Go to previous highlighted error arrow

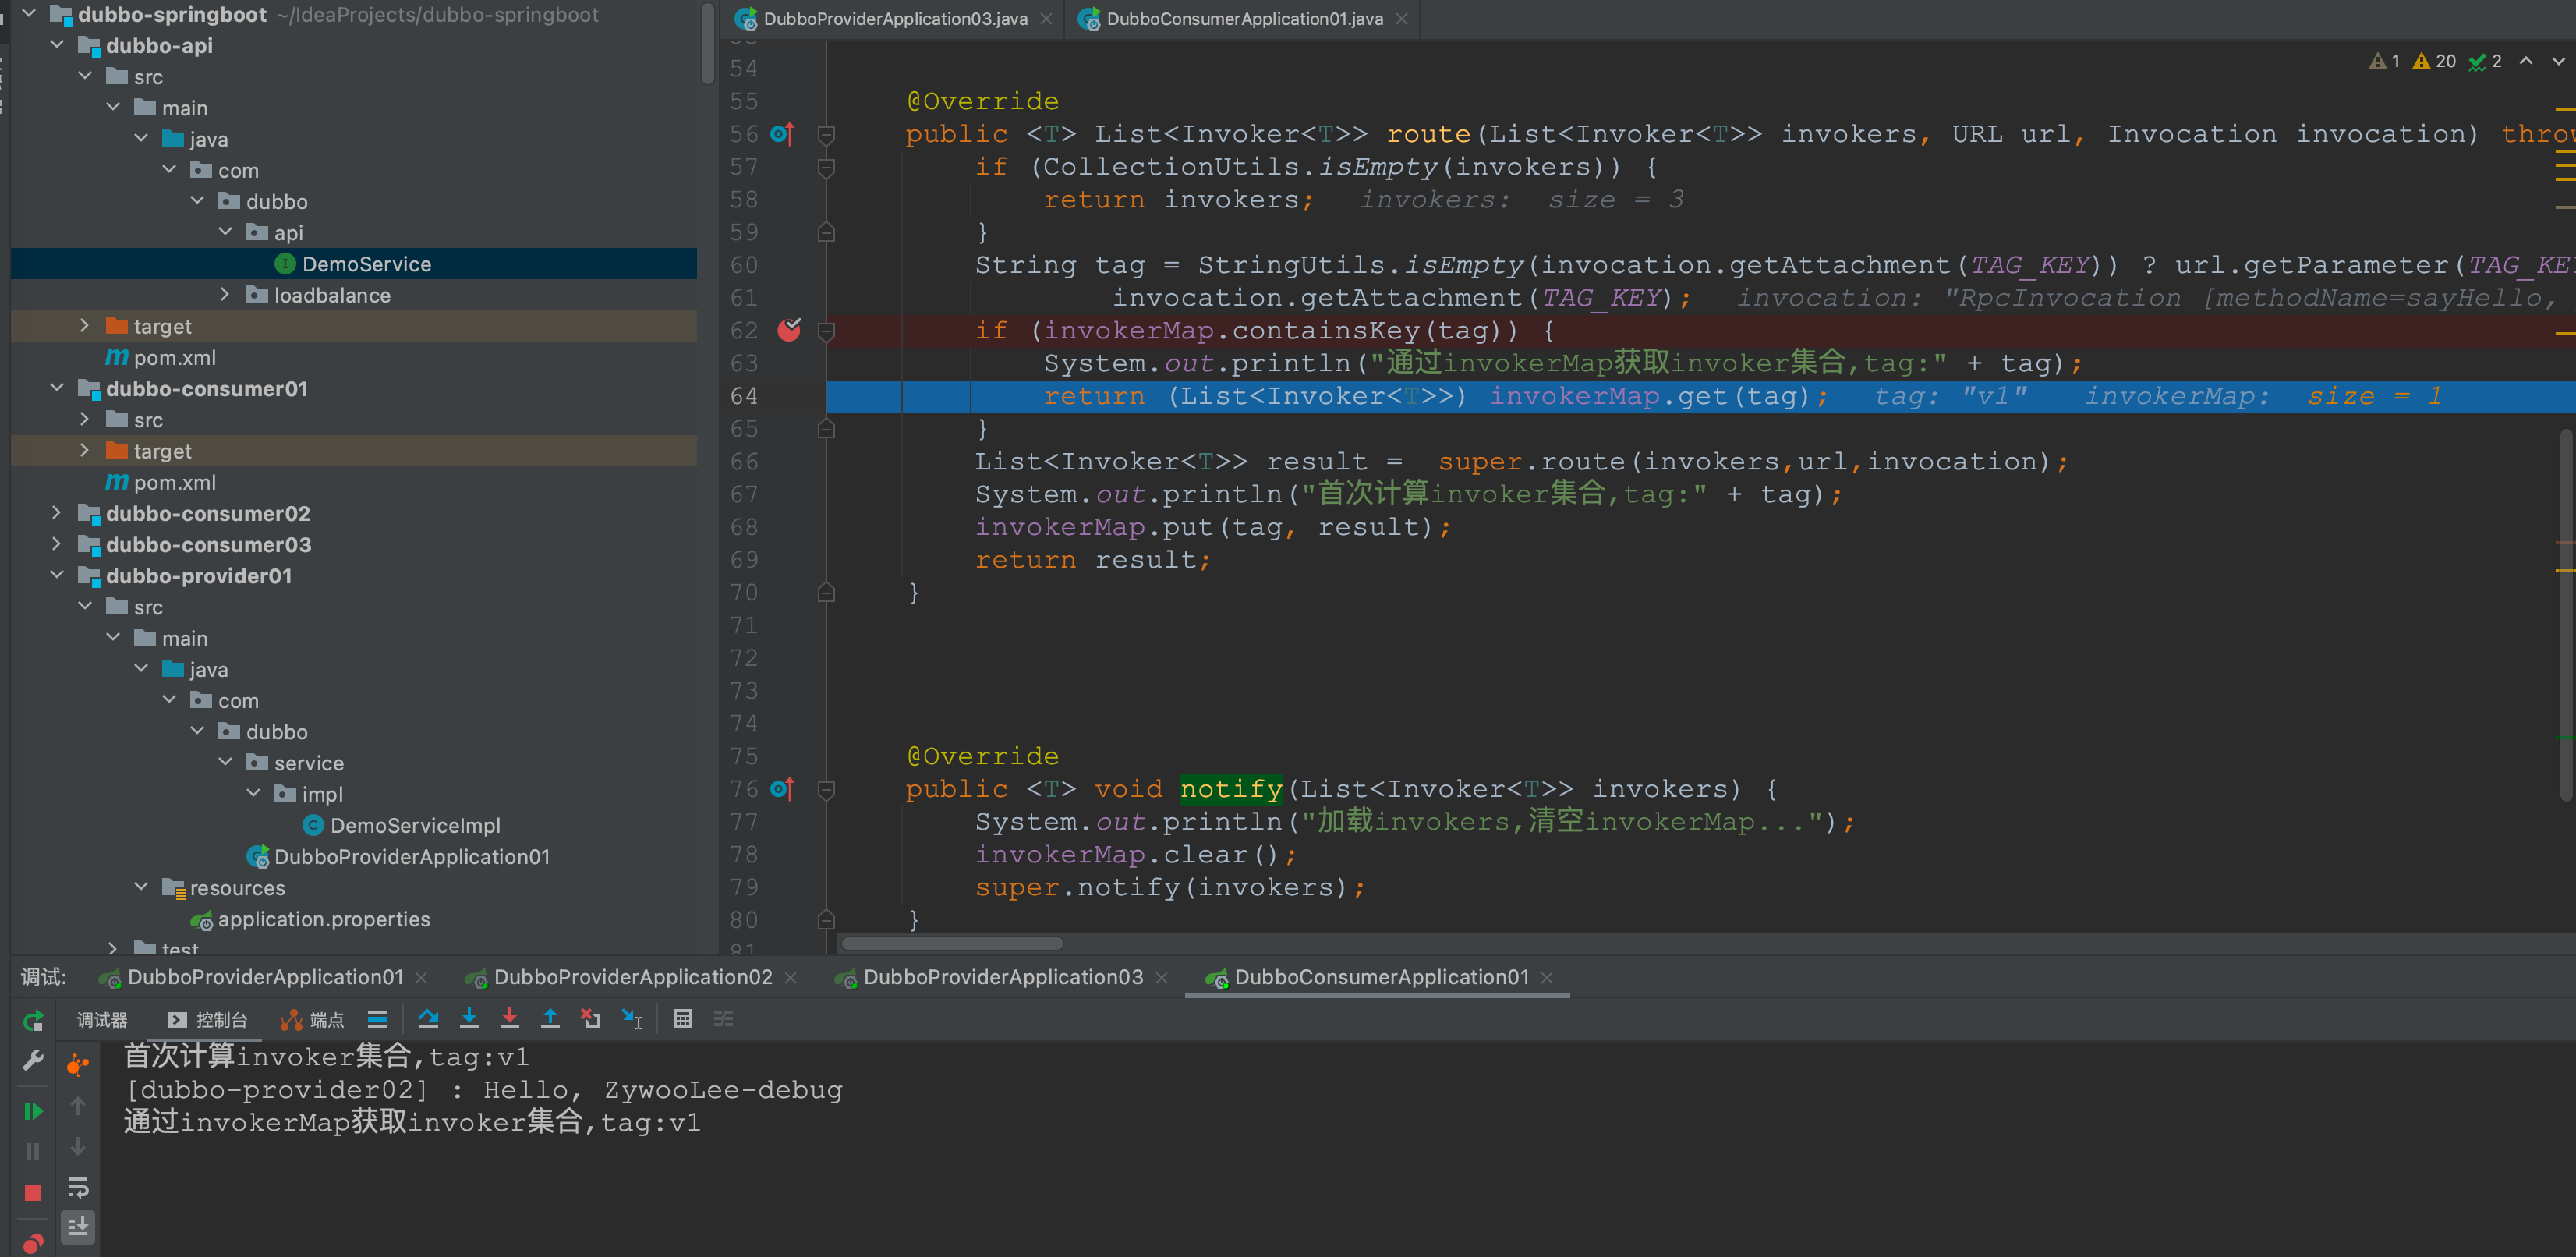2526,61
